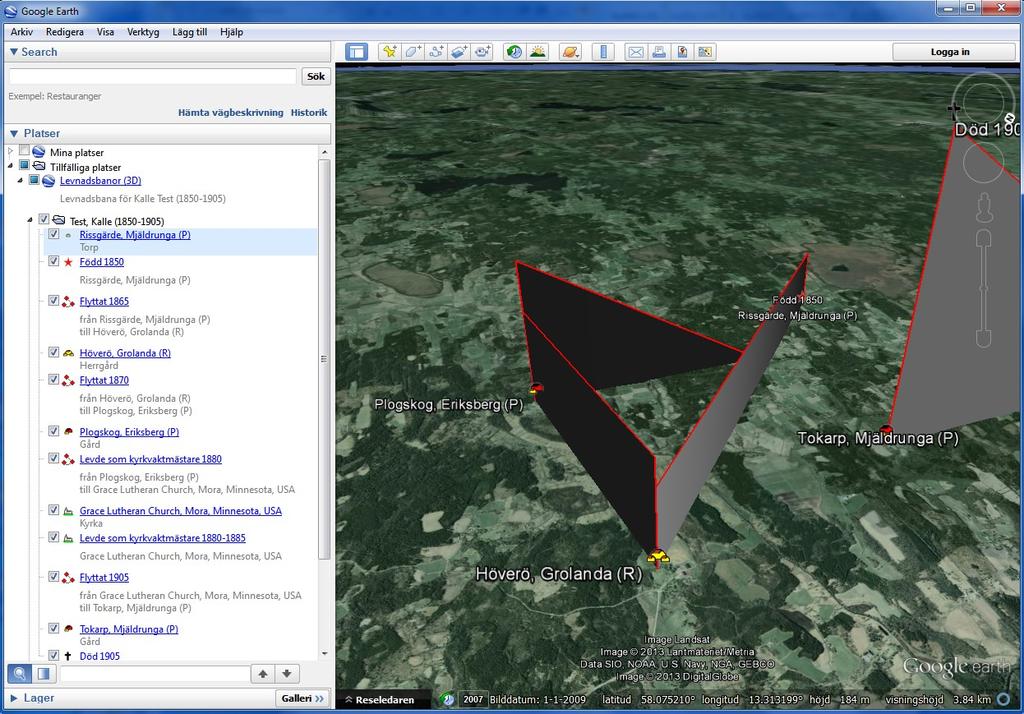Click the places filter field by arrows
The height and width of the screenshot is (714, 1024).
click(x=154, y=673)
